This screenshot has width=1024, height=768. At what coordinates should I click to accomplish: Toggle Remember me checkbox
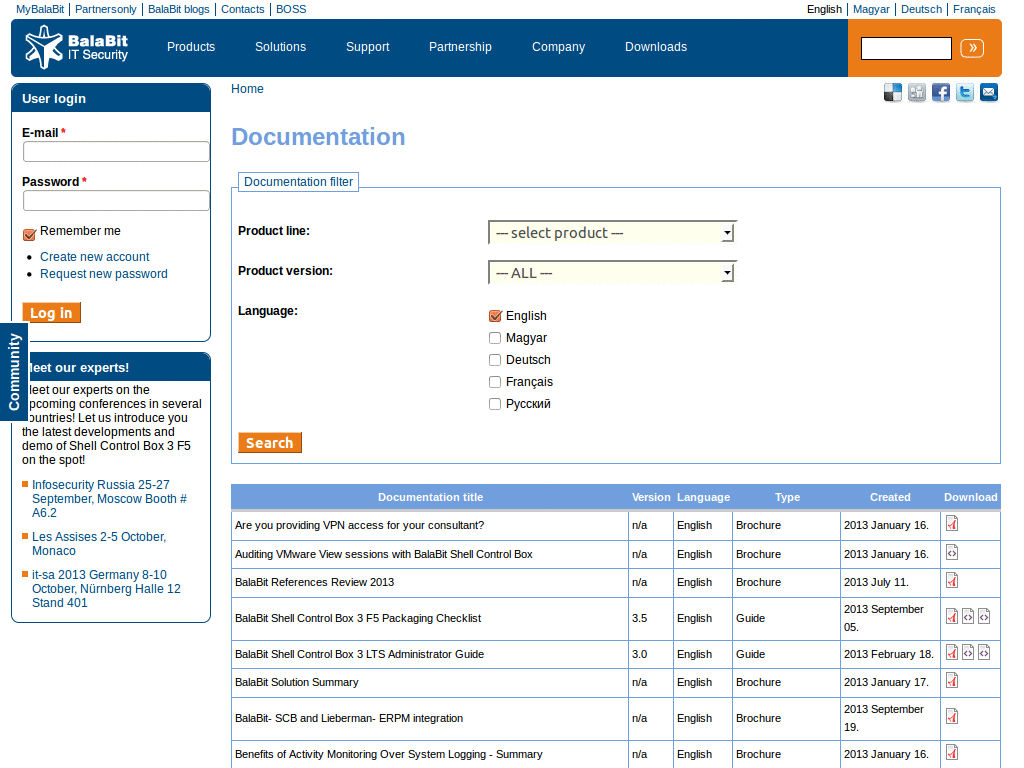[x=29, y=234]
